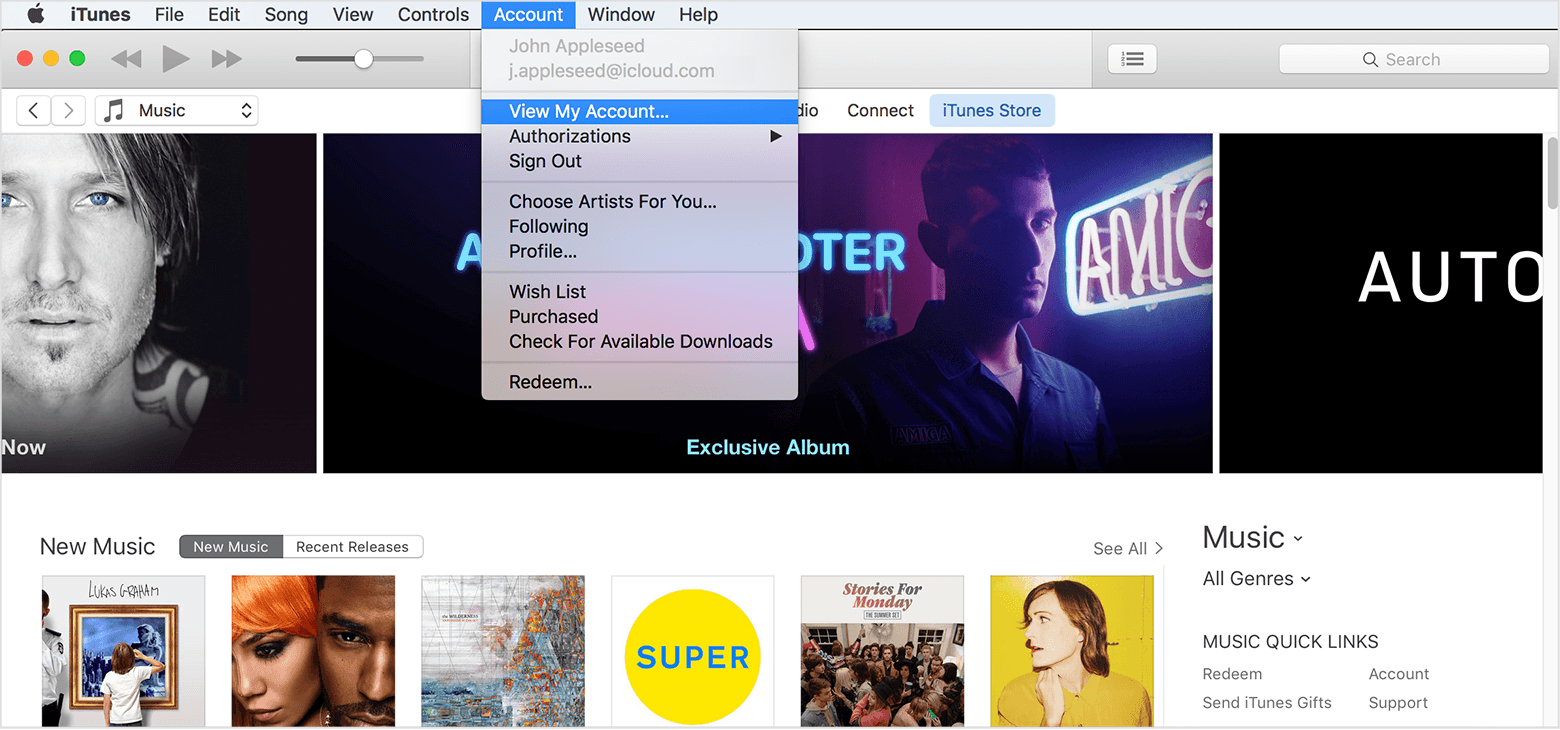Click the fast forward next track button

[227, 59]
